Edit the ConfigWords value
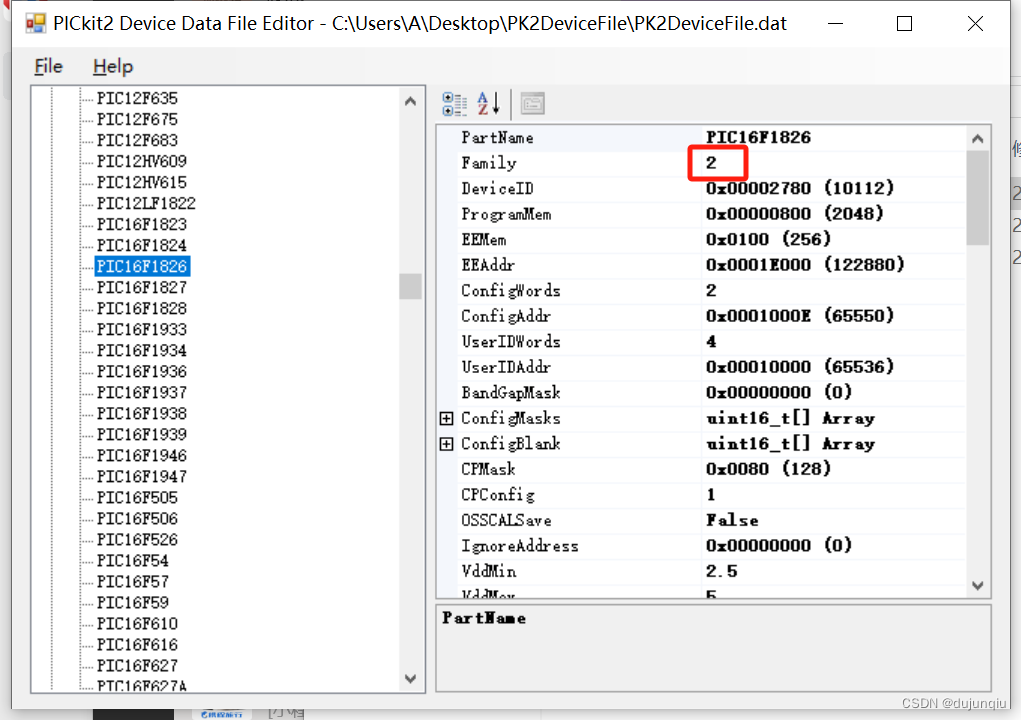1021x720 pixels. [x=833, y=290]
